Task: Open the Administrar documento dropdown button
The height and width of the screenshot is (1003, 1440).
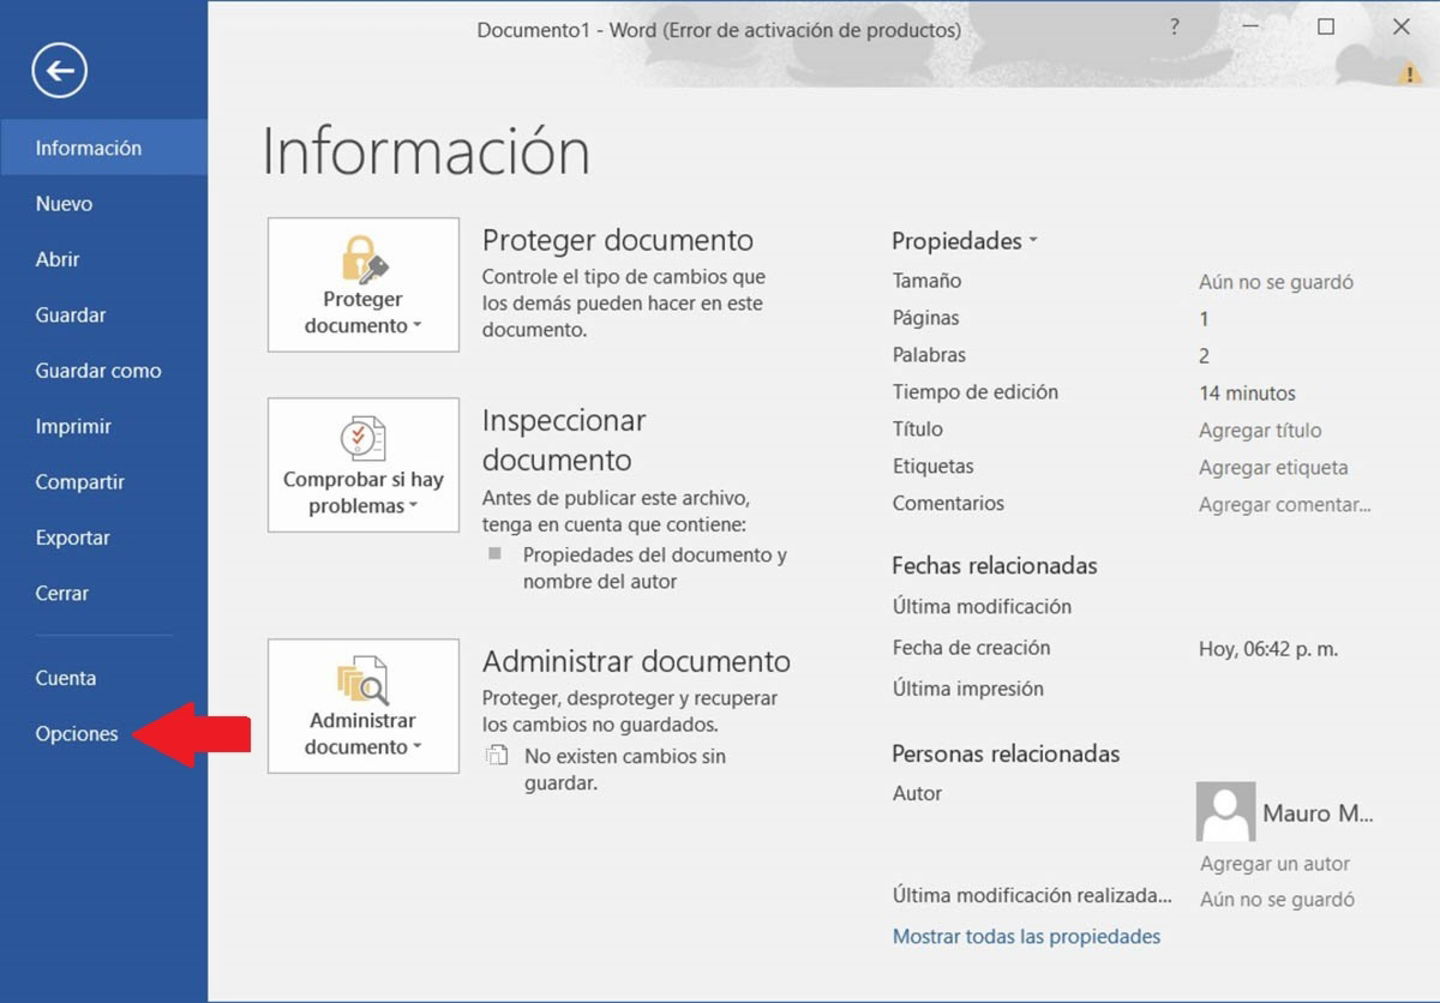Action: [x=363, y=706]
